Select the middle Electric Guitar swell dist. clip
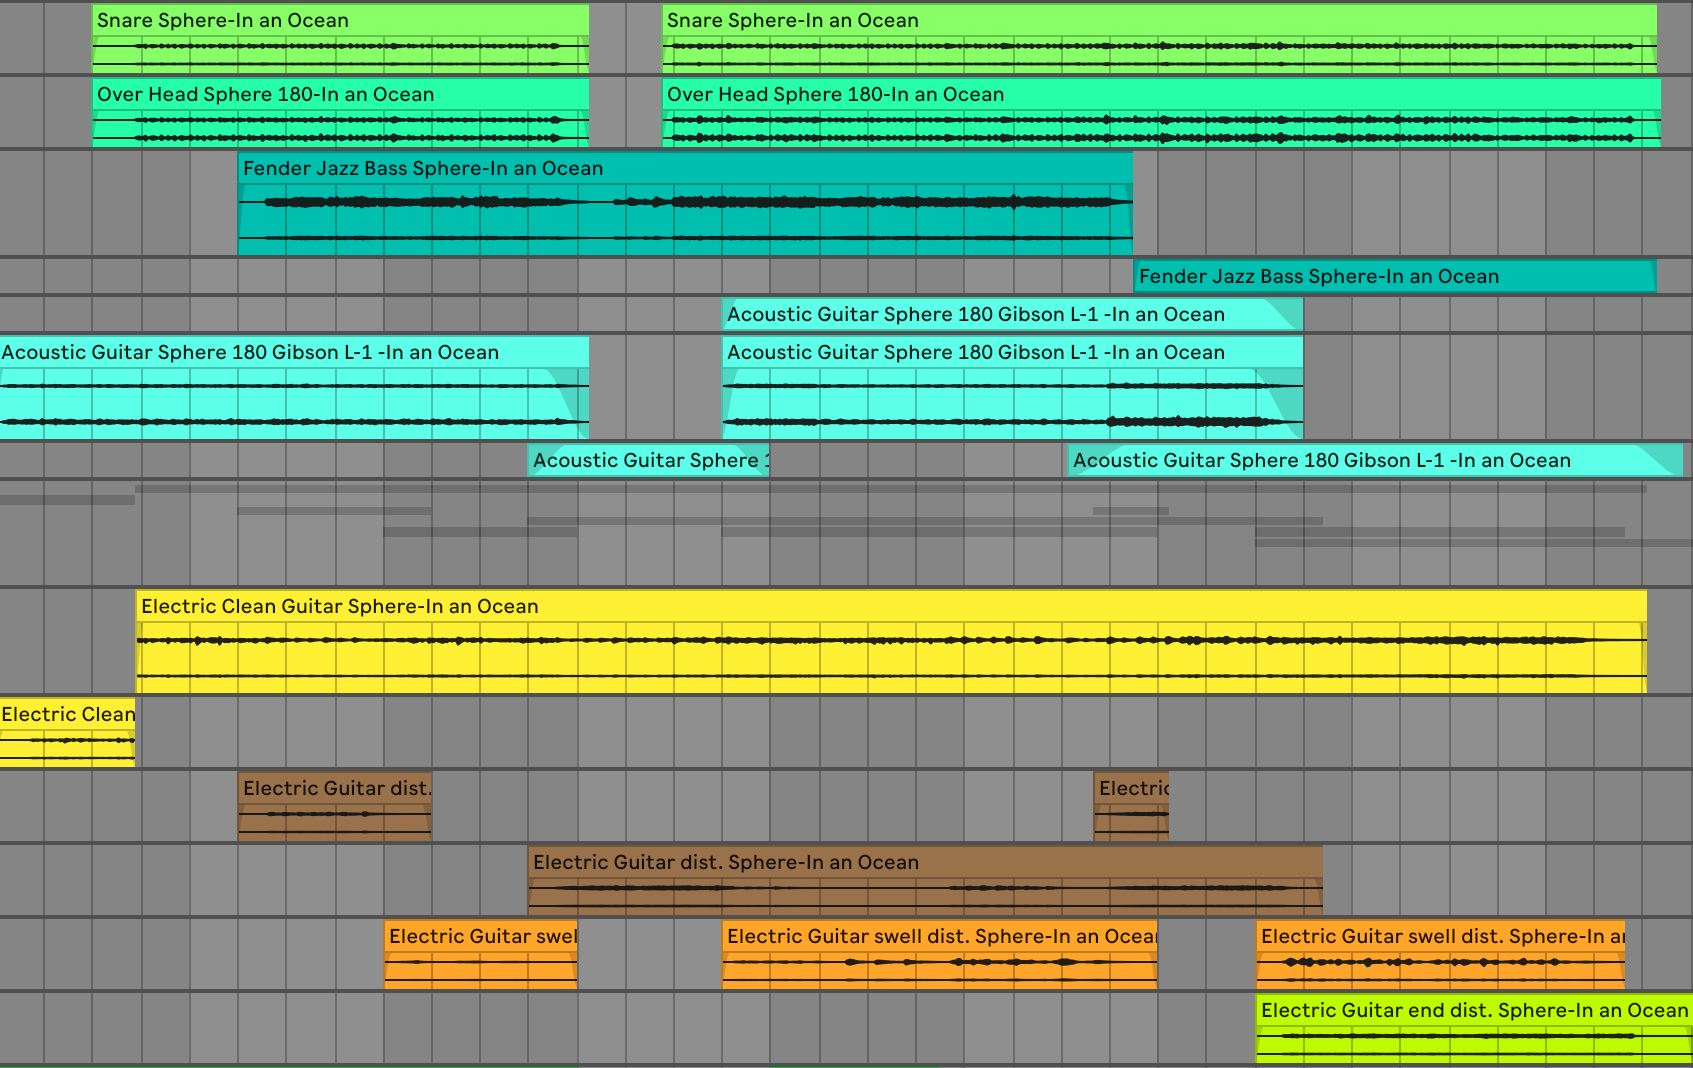This screenshot has width=1693, height=1068. coord(939,954)
